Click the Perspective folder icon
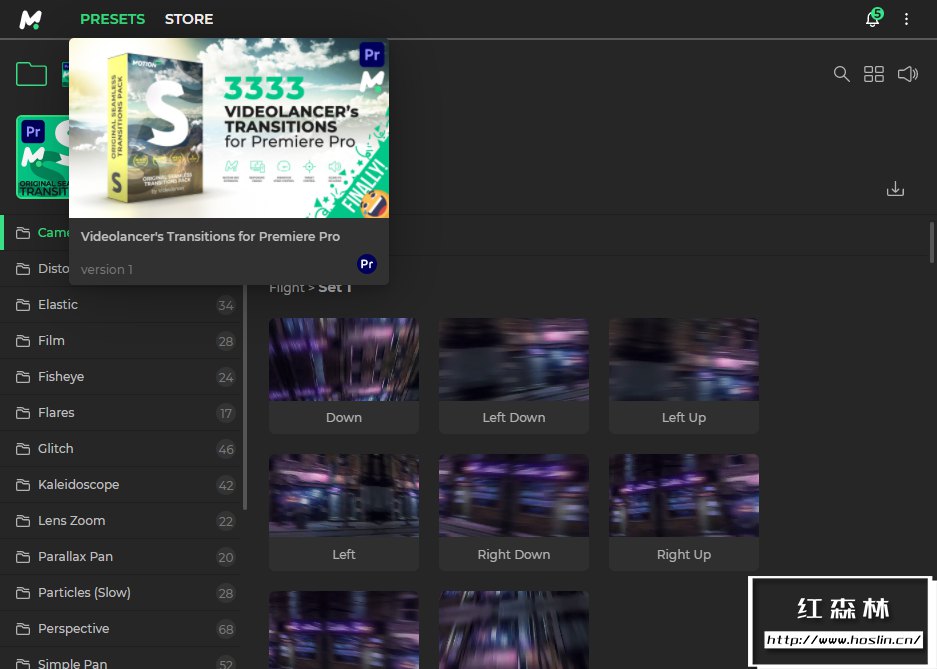This screenshot has height=669, width=937. pyautogui.click(x=23, y=628)
